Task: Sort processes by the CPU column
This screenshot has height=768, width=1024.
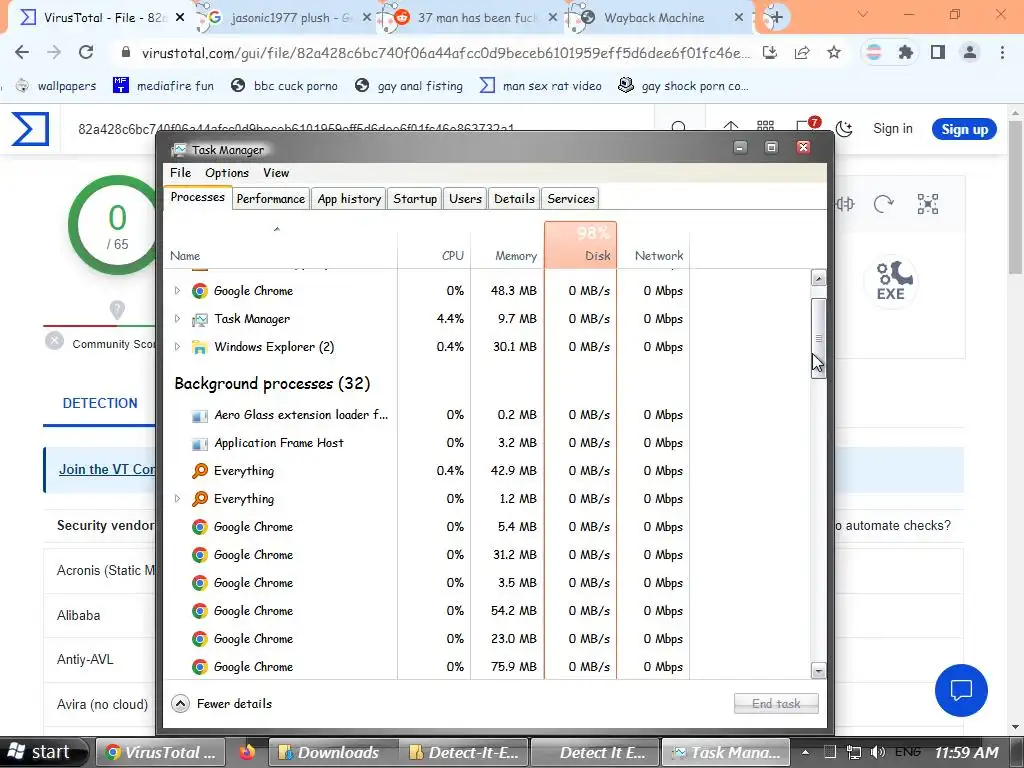Action: tap(434, 245)
